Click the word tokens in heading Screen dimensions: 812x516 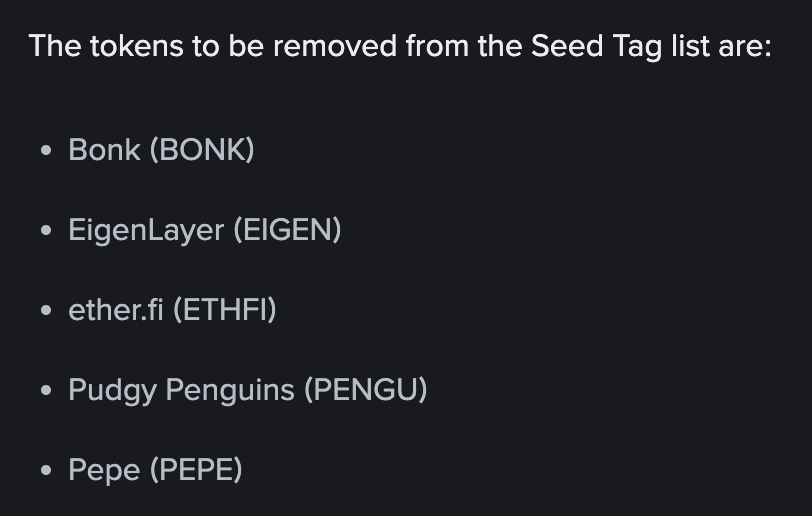[137, 46]
